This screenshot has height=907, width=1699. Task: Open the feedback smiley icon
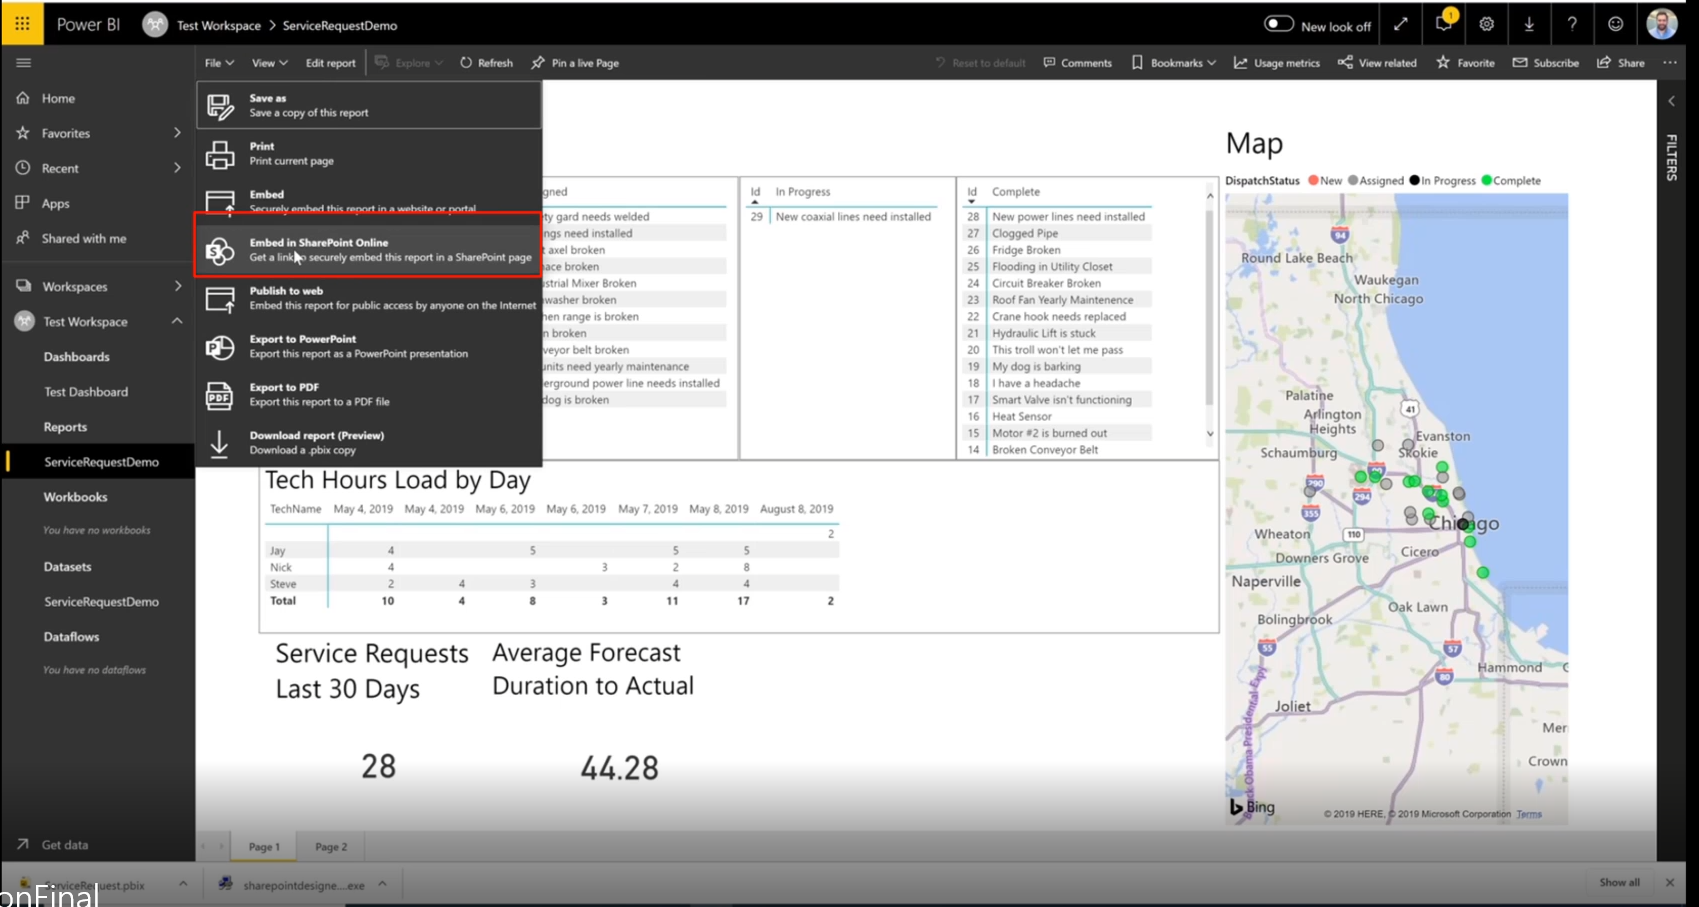[x=1615, y=24]
